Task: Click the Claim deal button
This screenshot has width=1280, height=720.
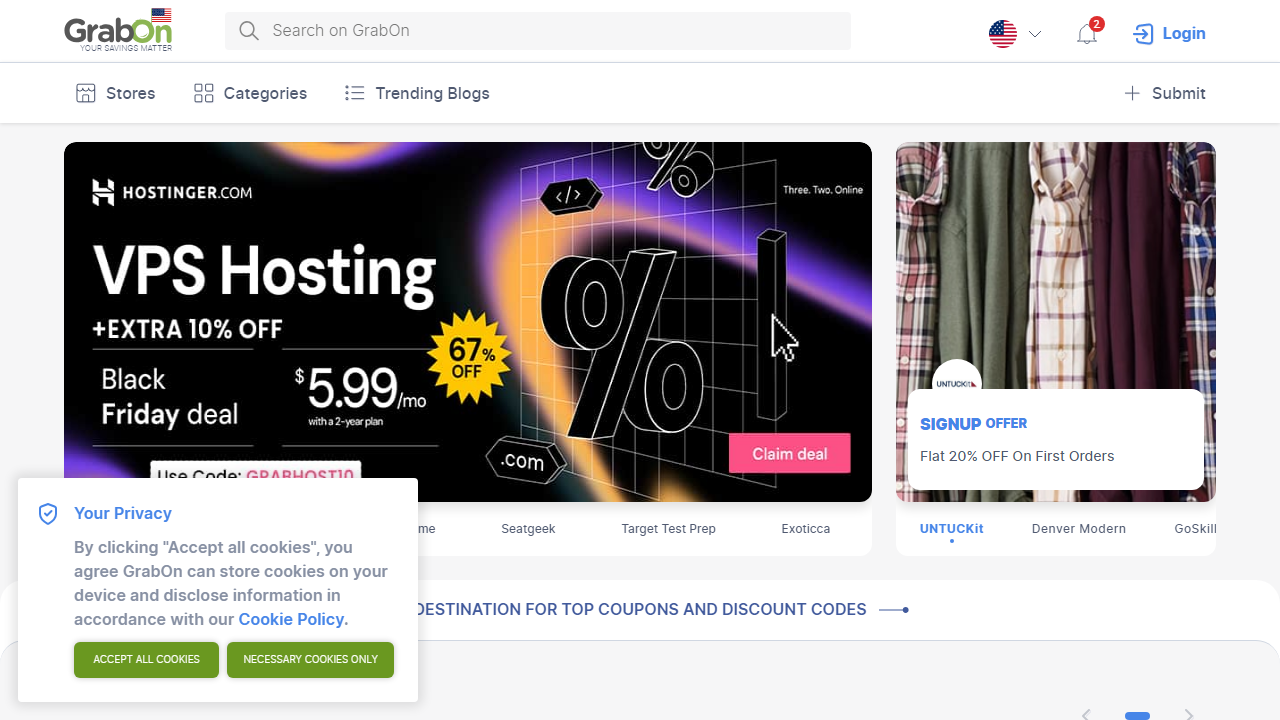Action: 790,454
